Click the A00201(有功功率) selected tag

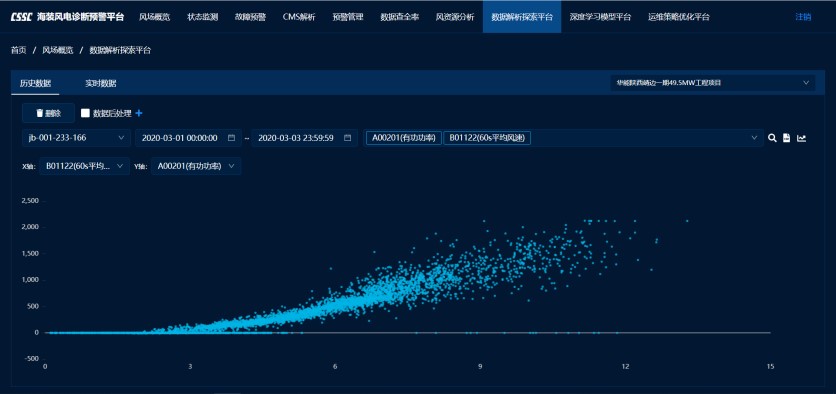coord(404,138)
